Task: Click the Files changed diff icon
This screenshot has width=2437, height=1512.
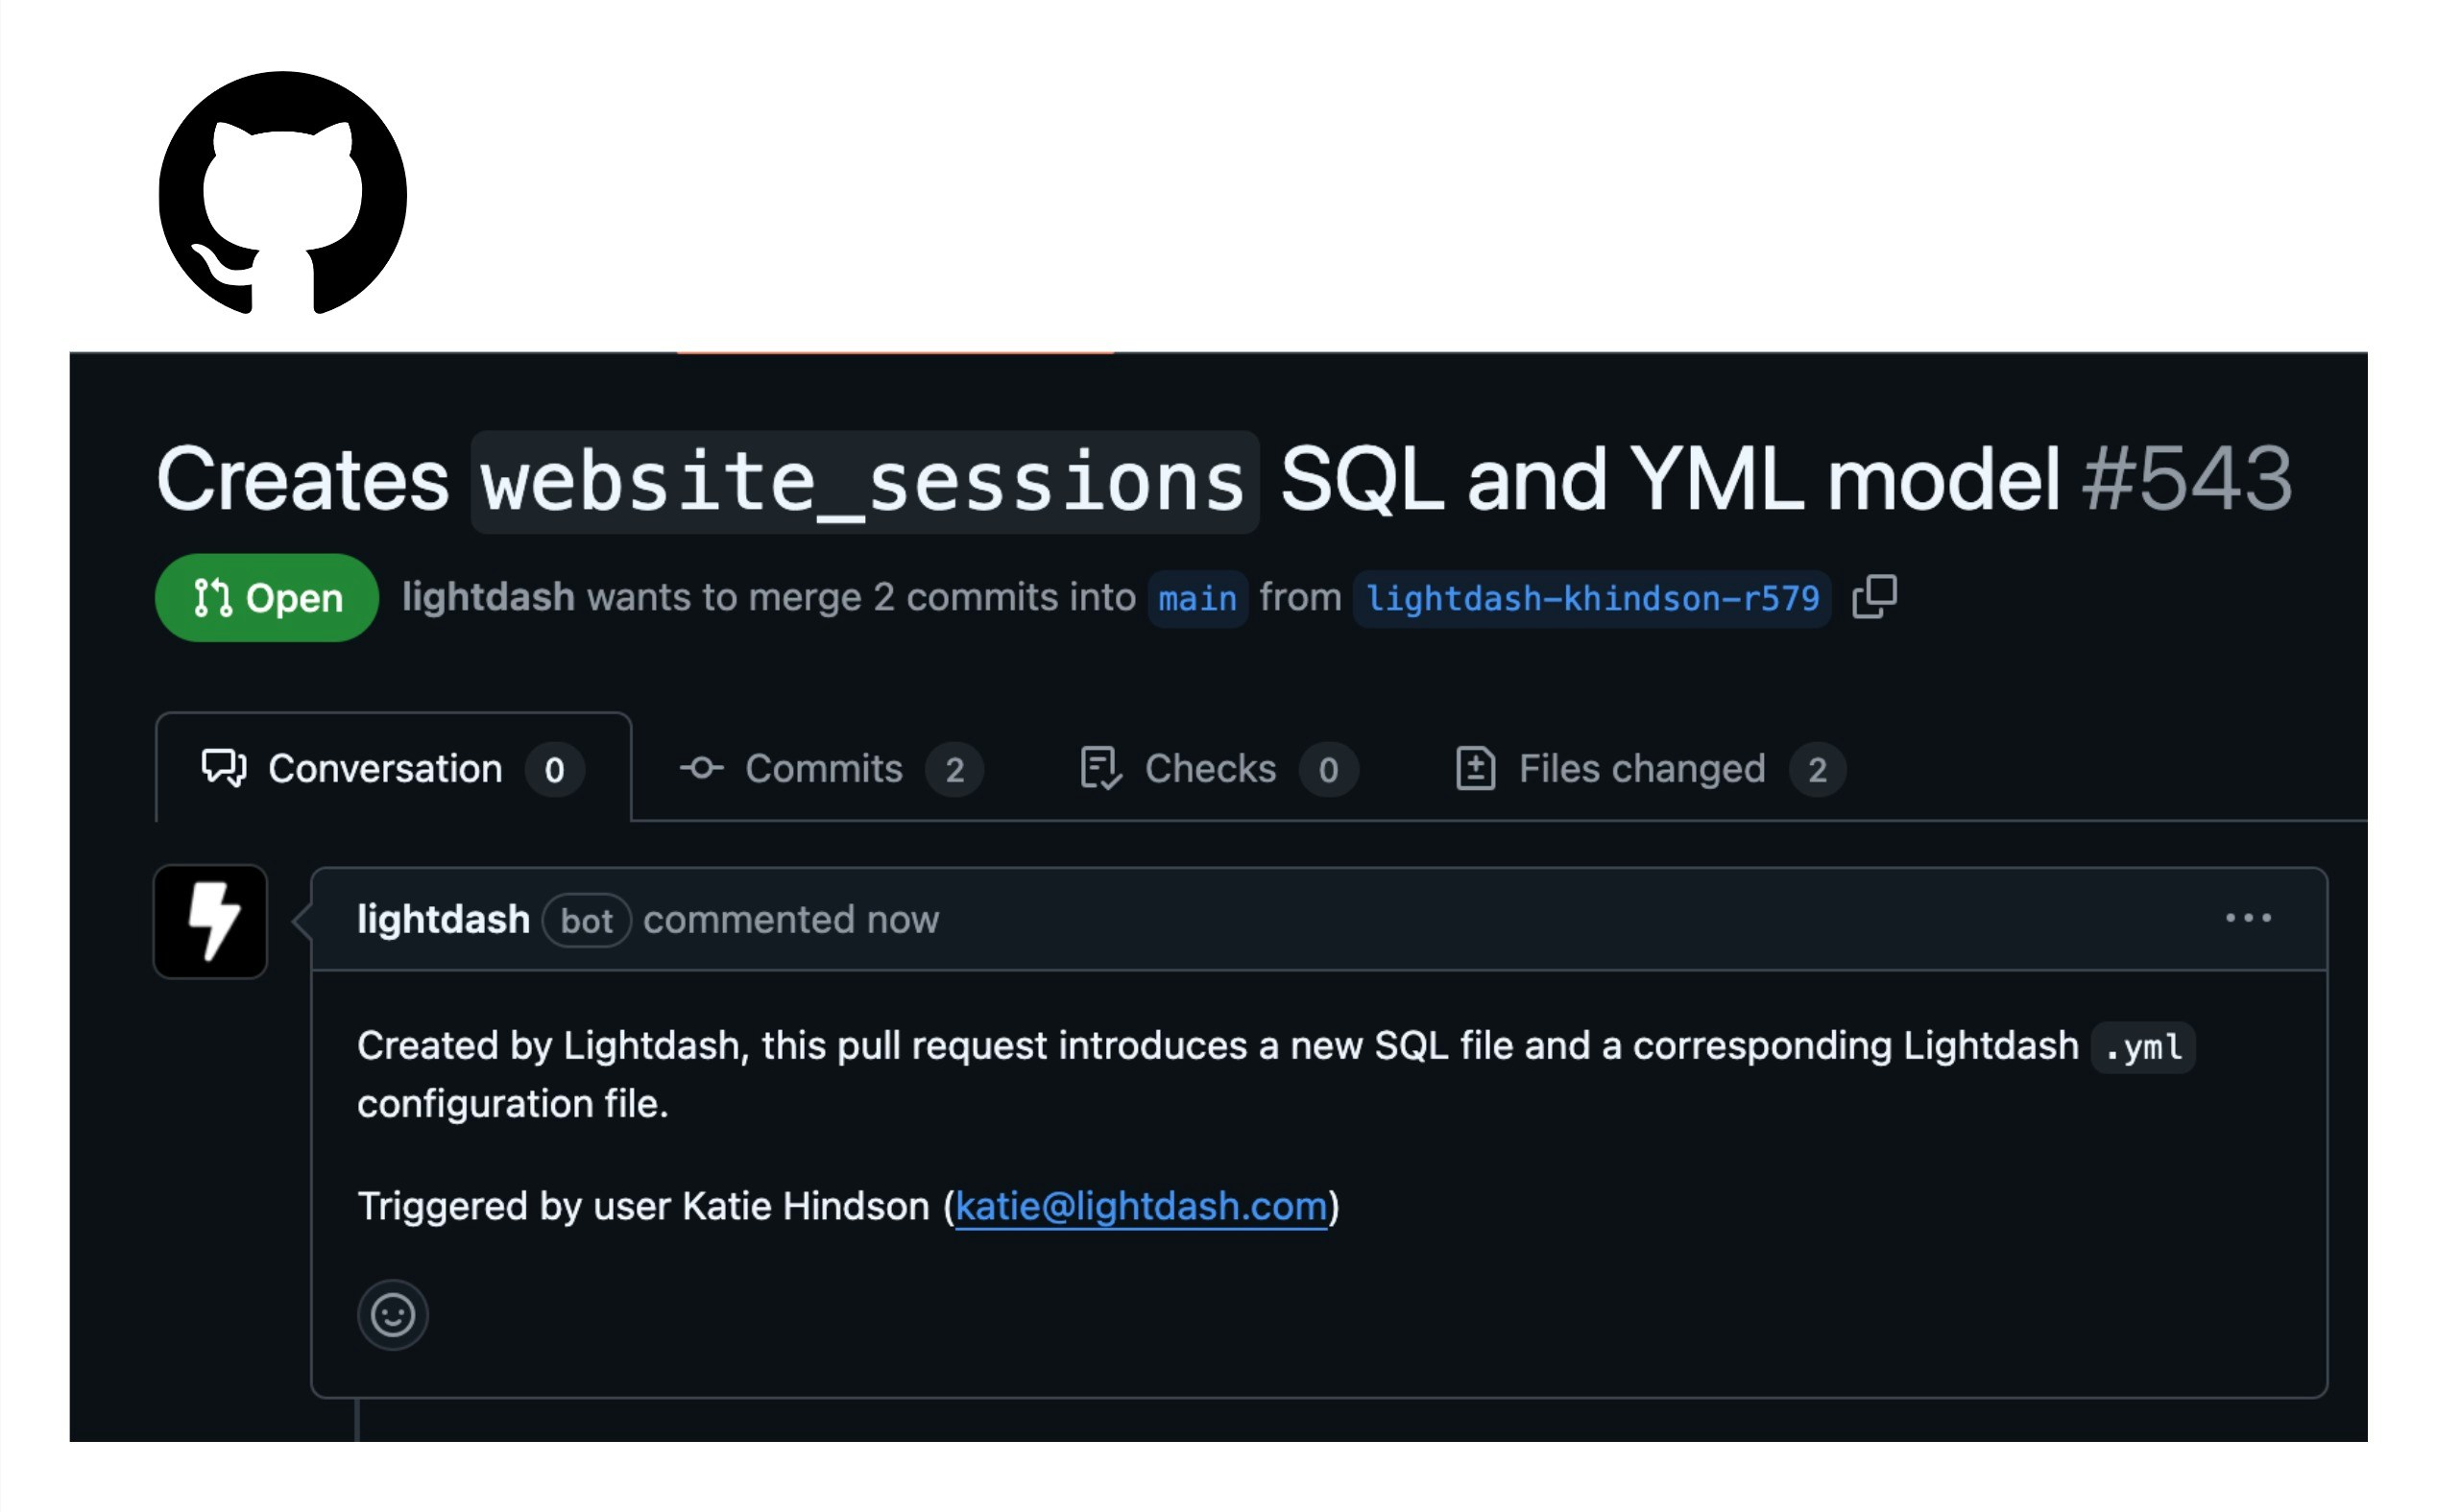Action: click(1475, 768)
